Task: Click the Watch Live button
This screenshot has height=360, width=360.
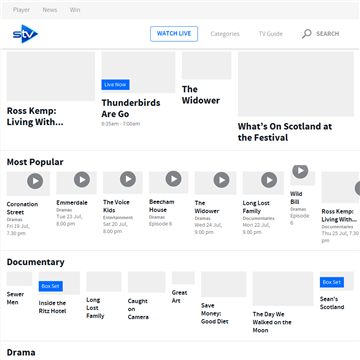Action: click(174, 34)
